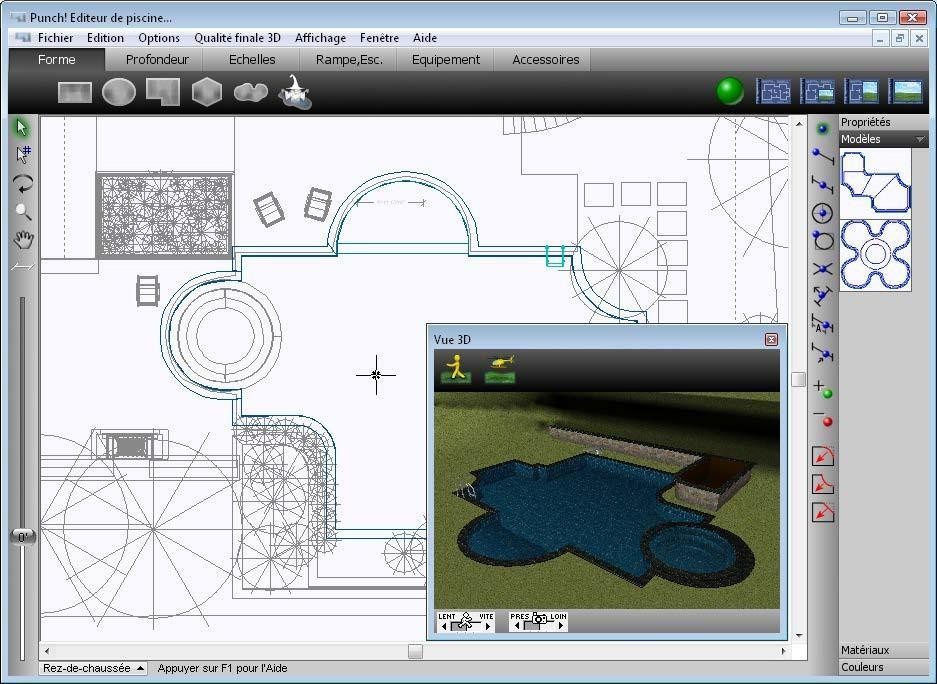
Task: Expand the Matériaux panel
Action: (x=883, y=650)
